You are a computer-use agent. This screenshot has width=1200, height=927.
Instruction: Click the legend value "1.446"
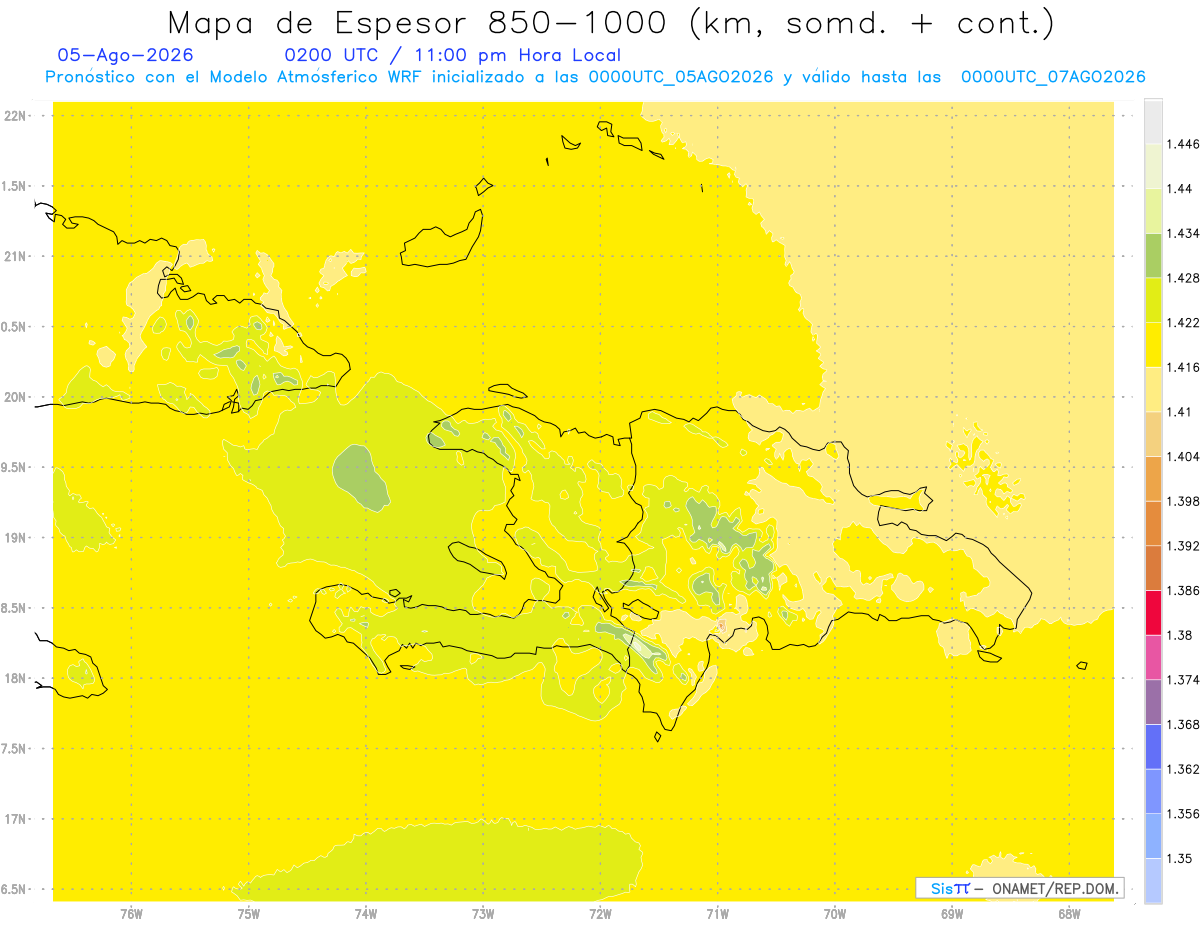point(1184,144)
